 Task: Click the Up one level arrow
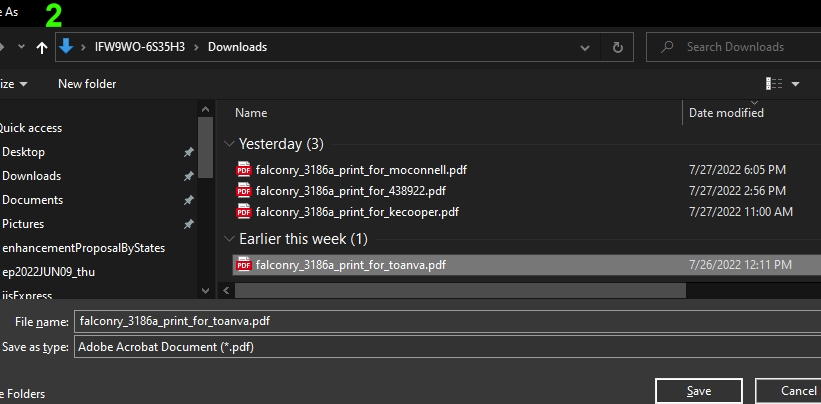pos(42,47)
